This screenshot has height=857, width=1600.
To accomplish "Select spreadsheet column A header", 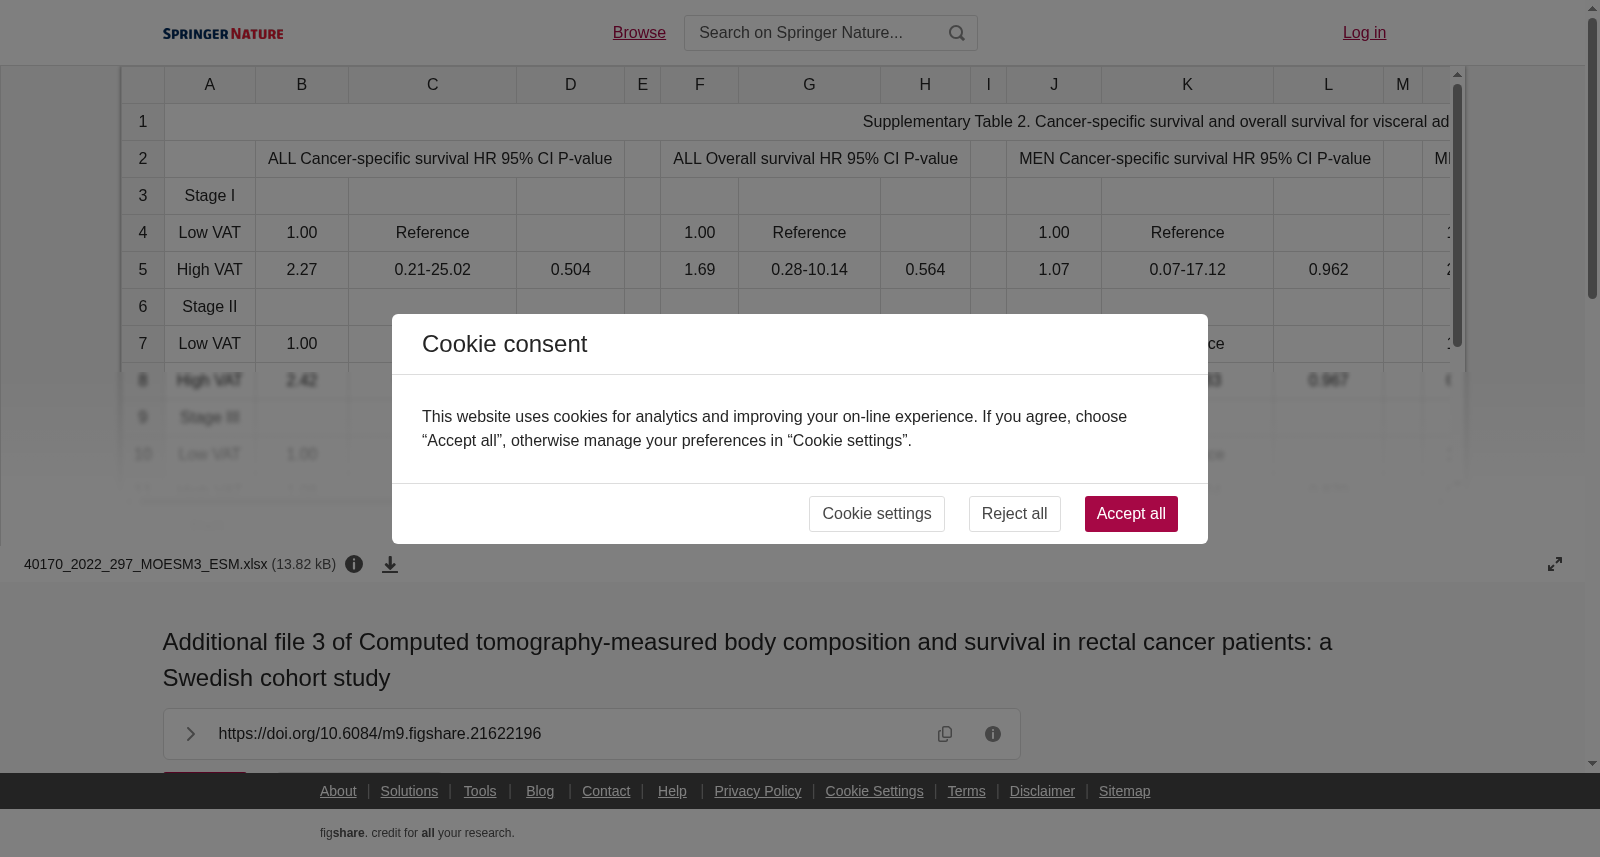I will 210,85.
